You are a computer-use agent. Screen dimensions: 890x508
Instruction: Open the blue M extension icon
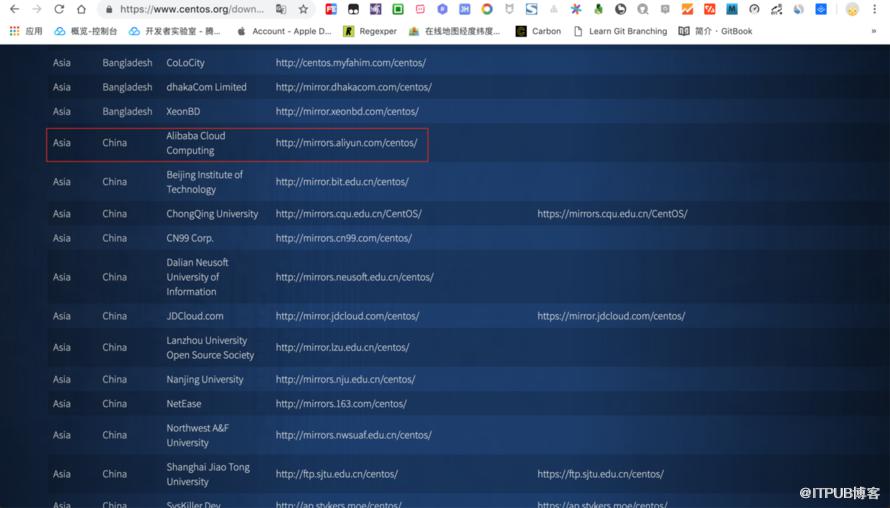pos(732,9)
